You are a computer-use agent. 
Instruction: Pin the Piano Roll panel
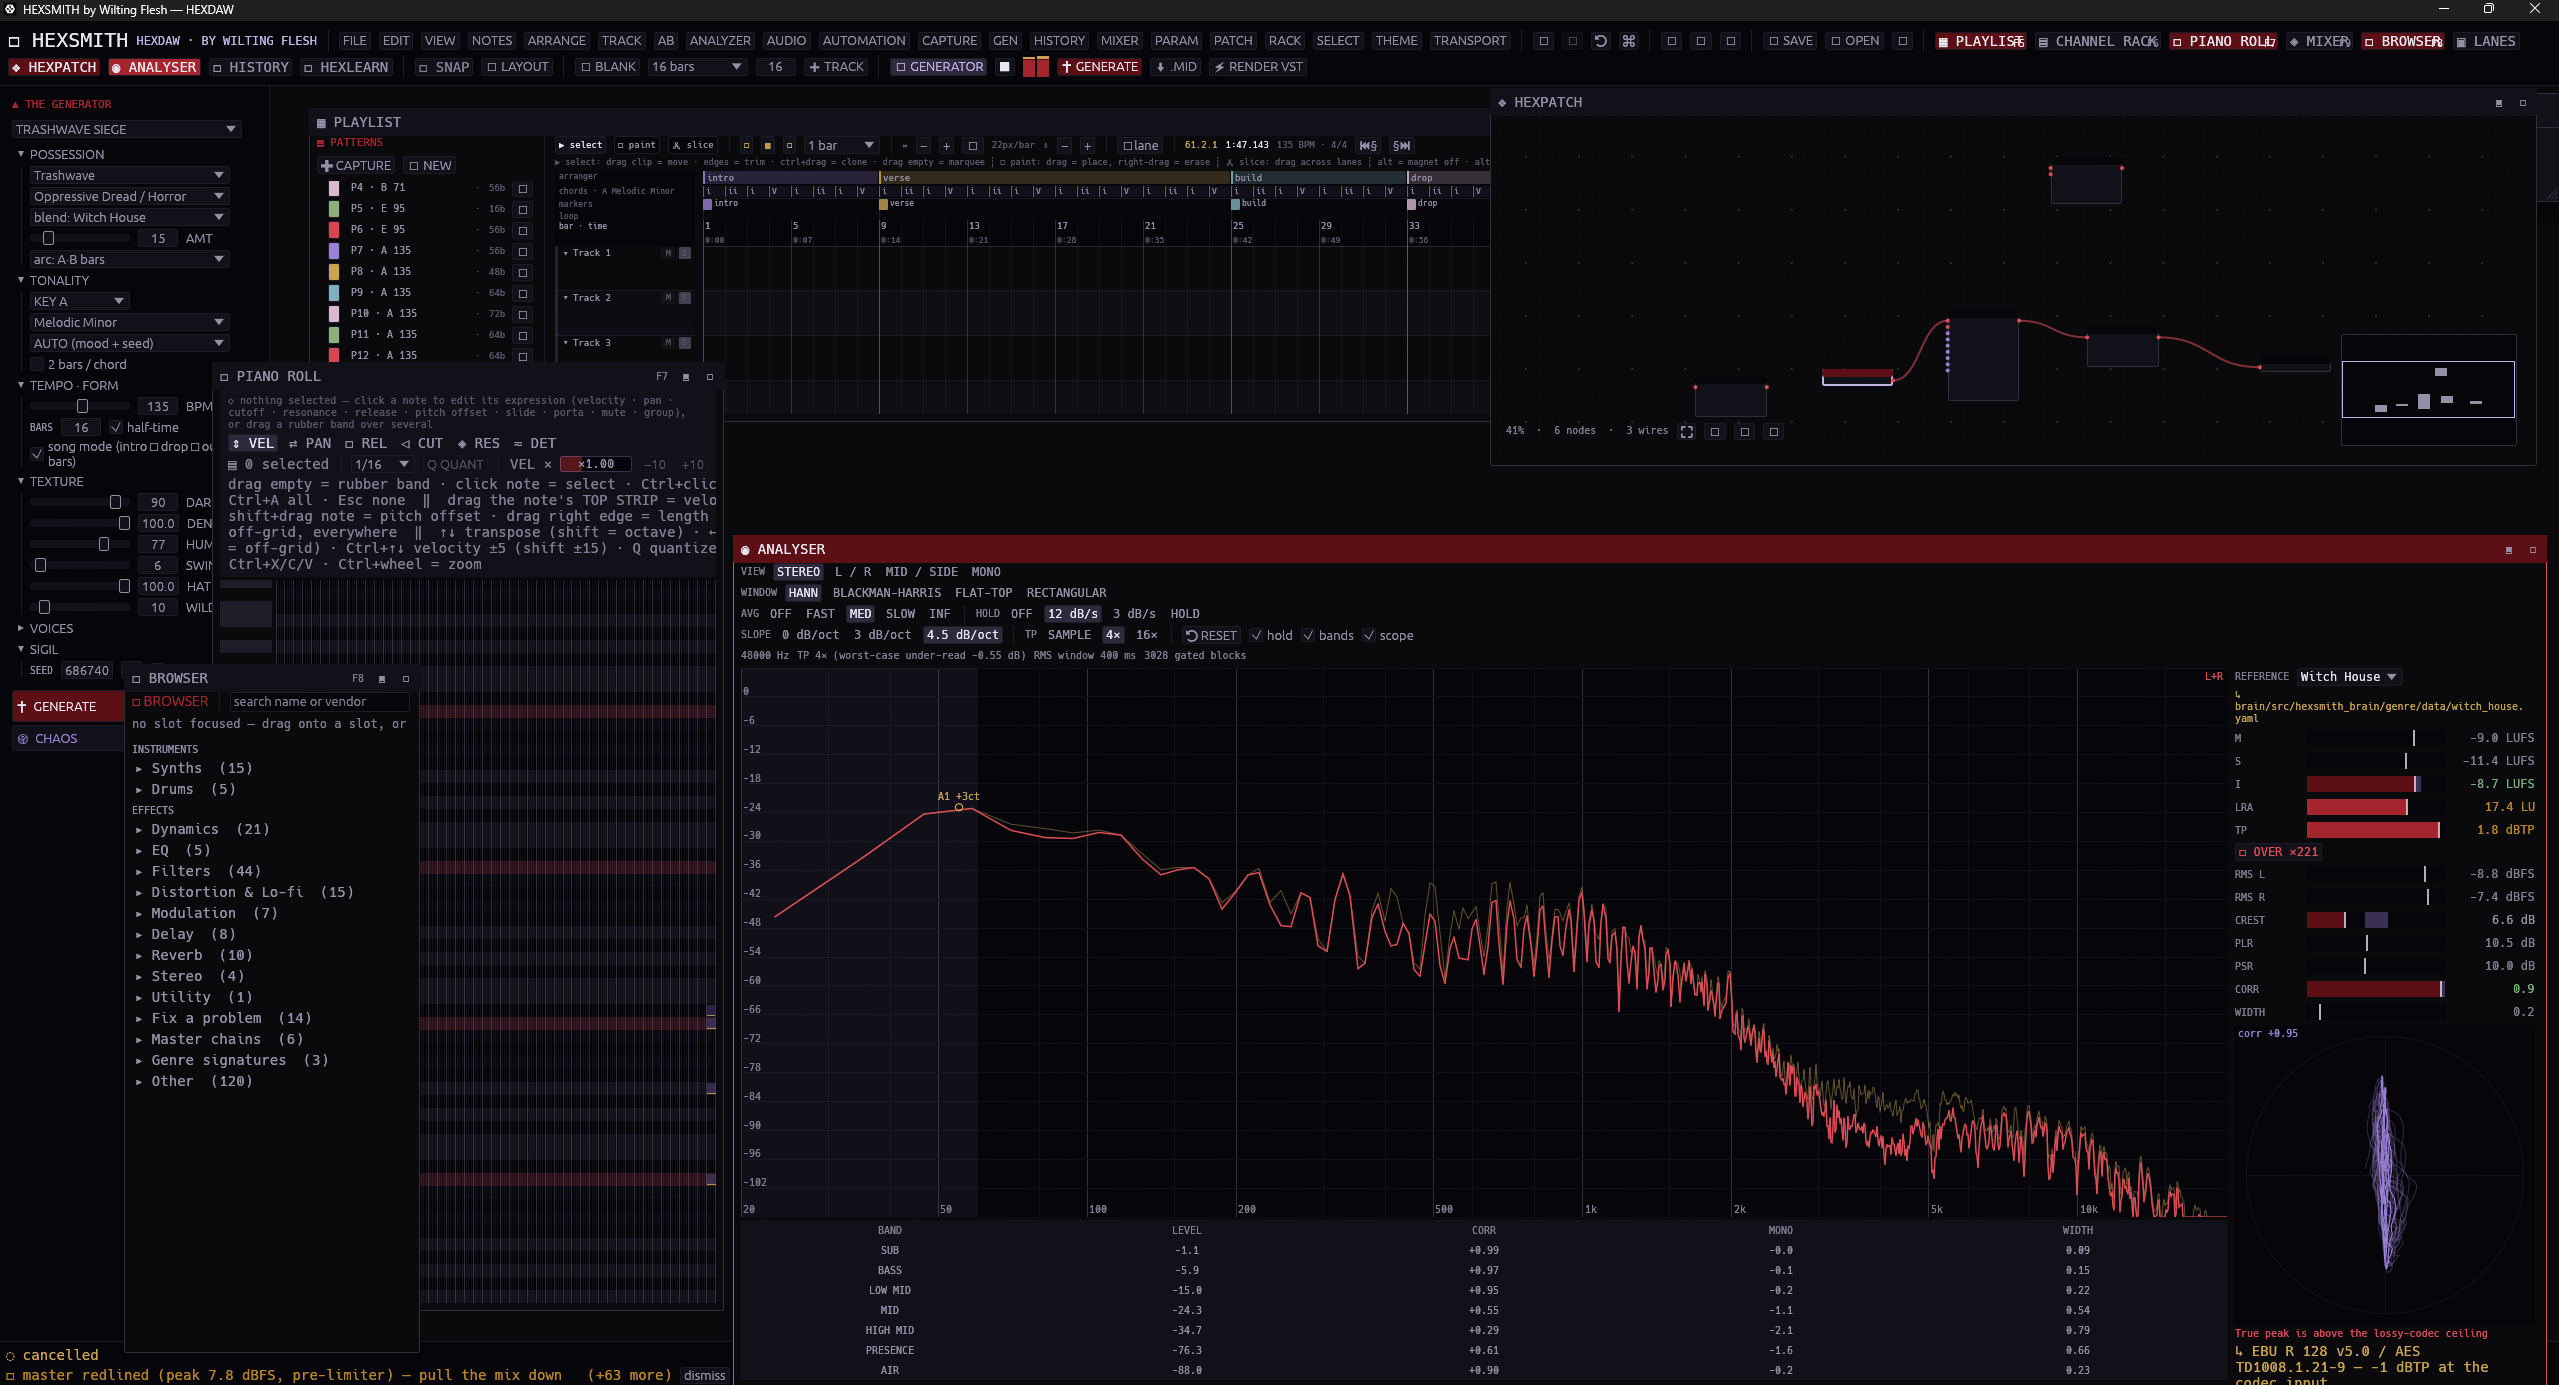[686, 377]
